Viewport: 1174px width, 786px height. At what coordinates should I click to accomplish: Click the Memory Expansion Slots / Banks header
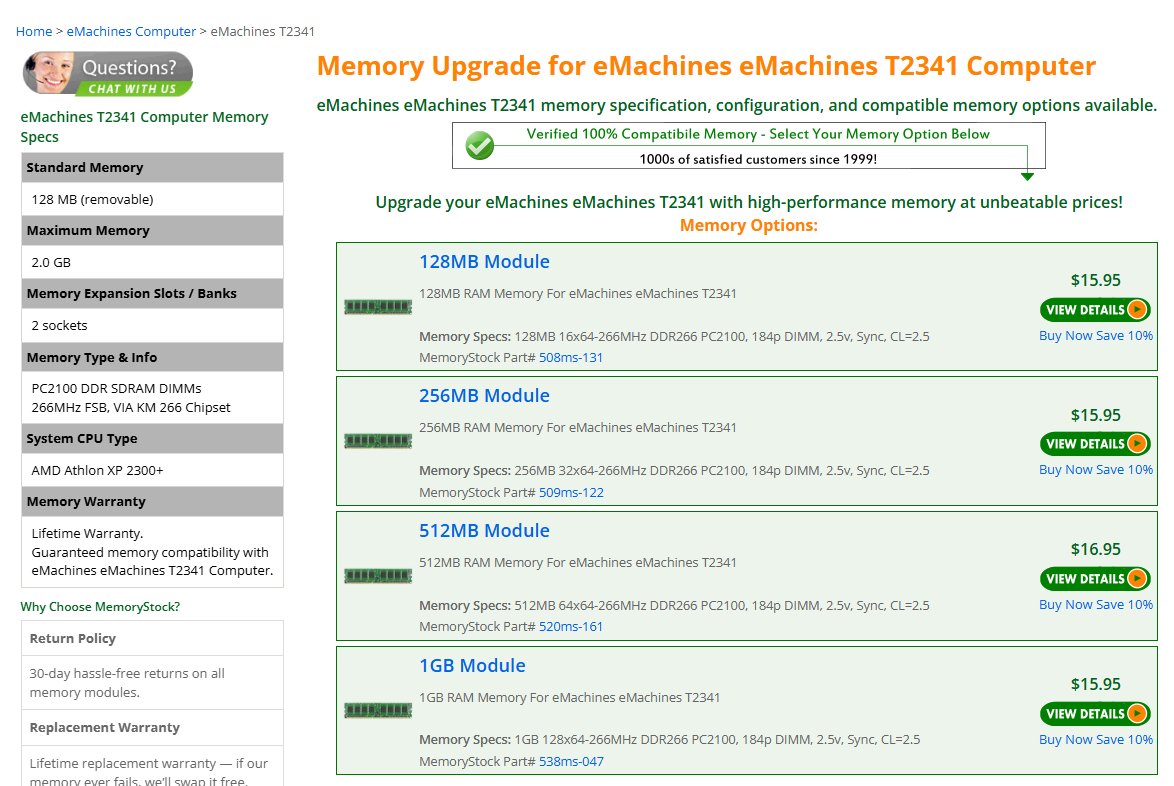[152, 293]
